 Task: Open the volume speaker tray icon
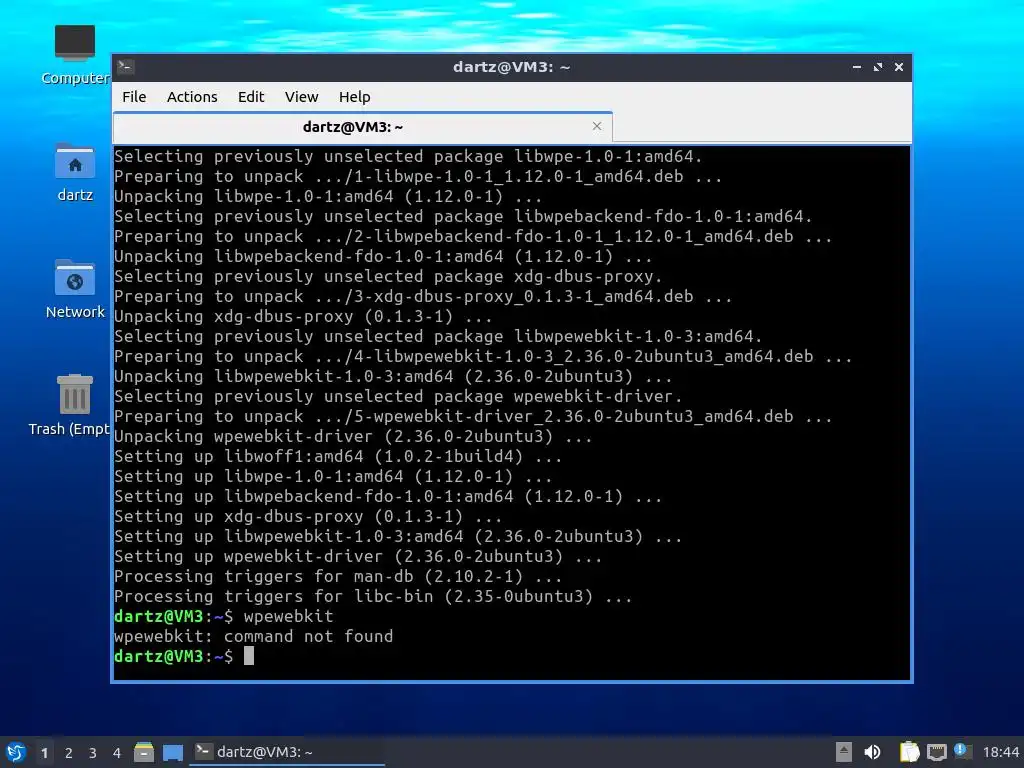872,752
